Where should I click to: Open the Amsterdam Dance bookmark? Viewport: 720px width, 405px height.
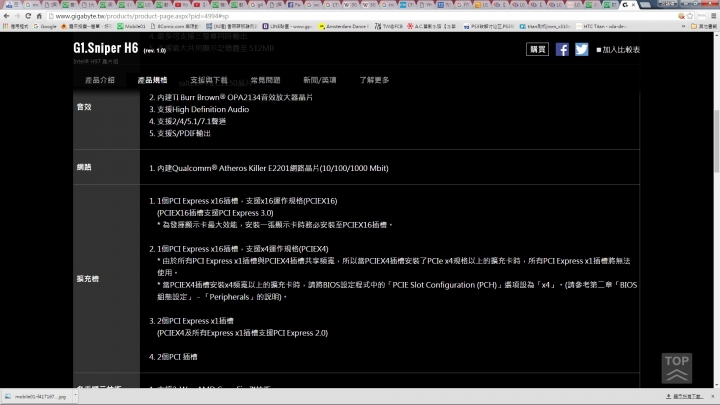coord(343,26)
